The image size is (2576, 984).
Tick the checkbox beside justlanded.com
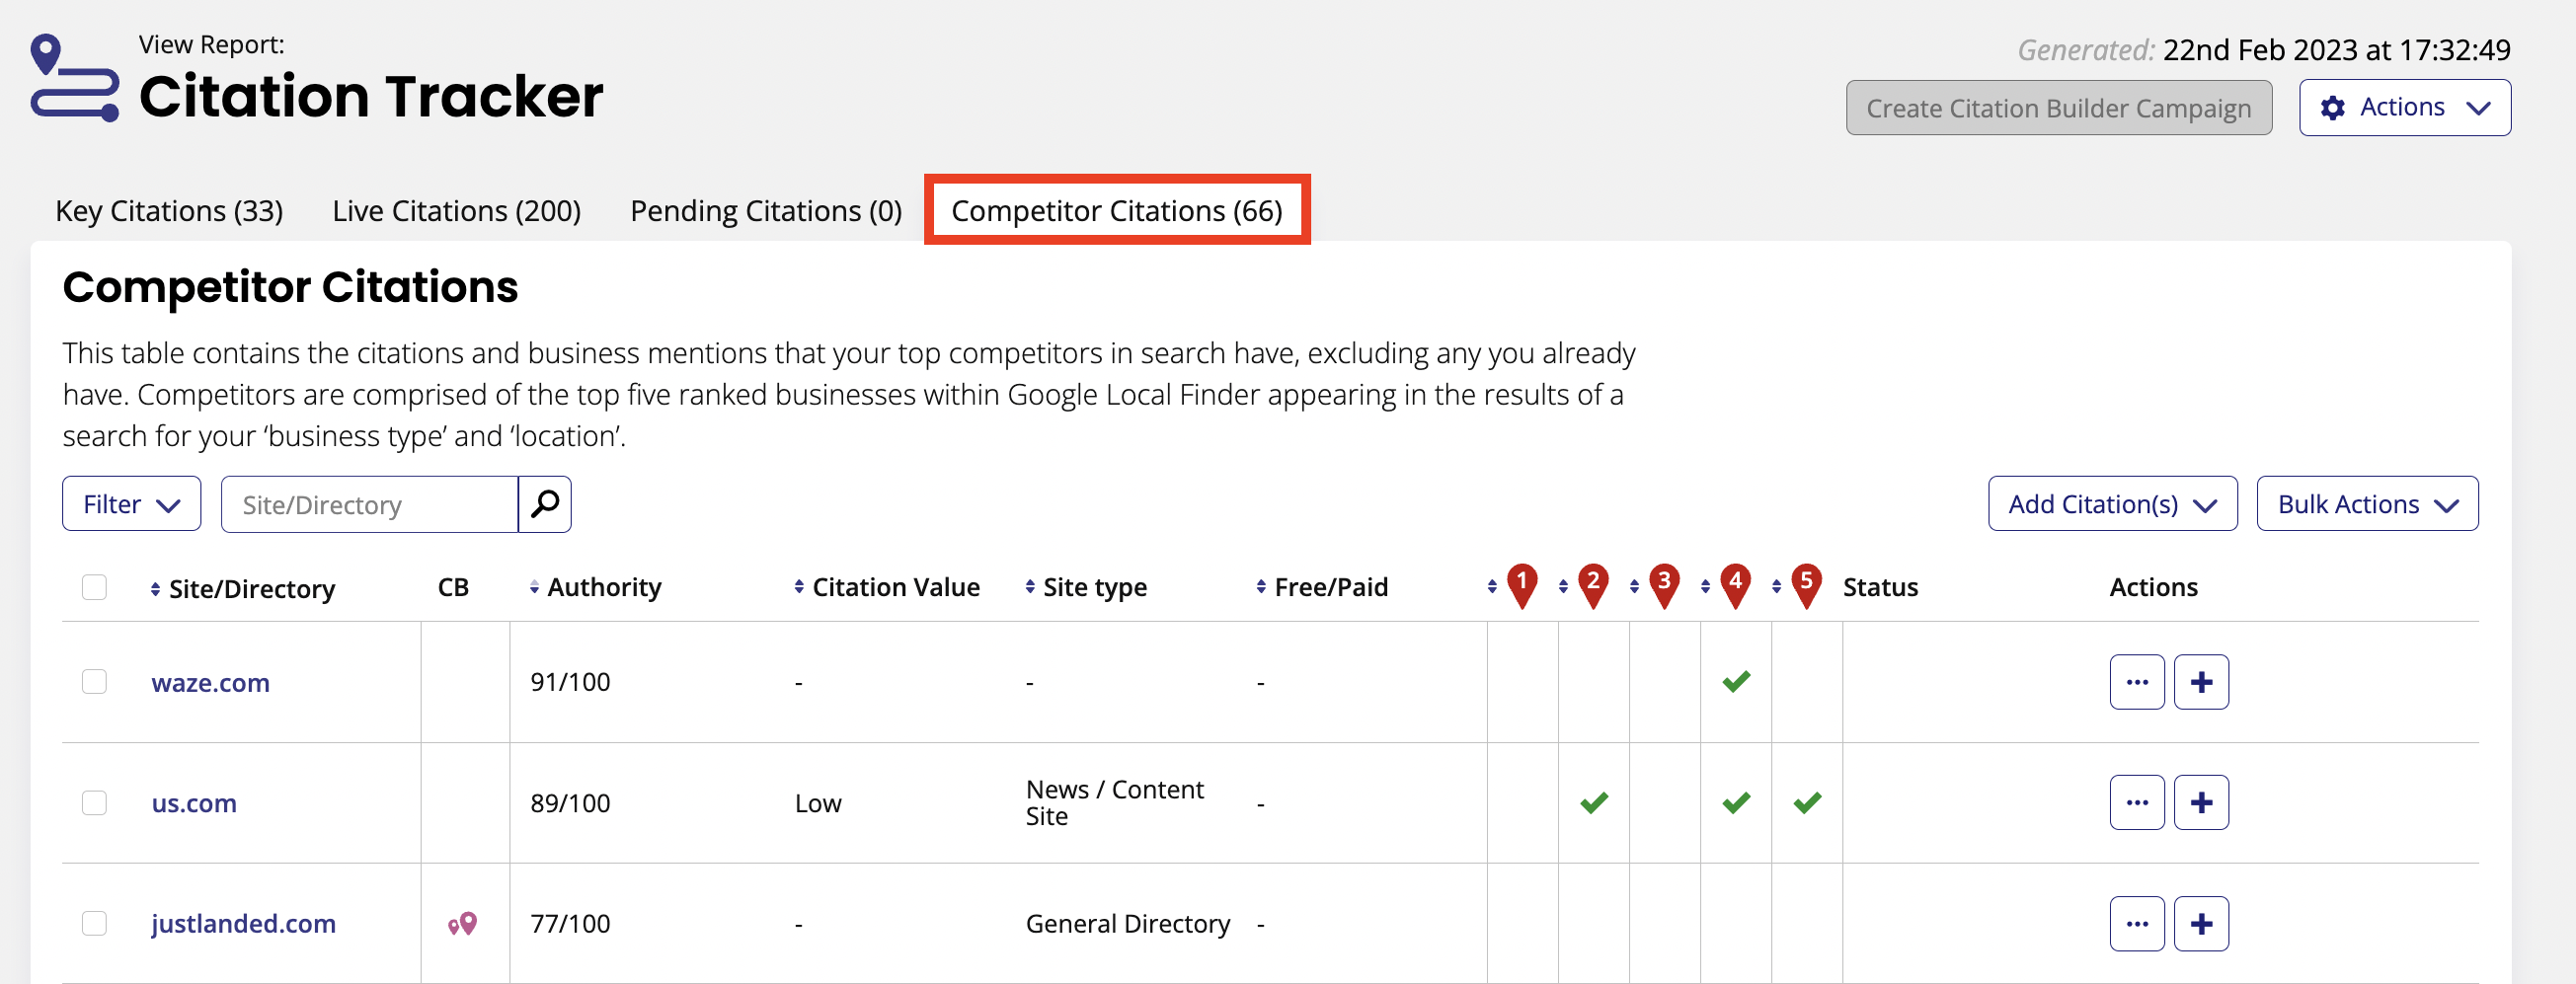[95, 923]
